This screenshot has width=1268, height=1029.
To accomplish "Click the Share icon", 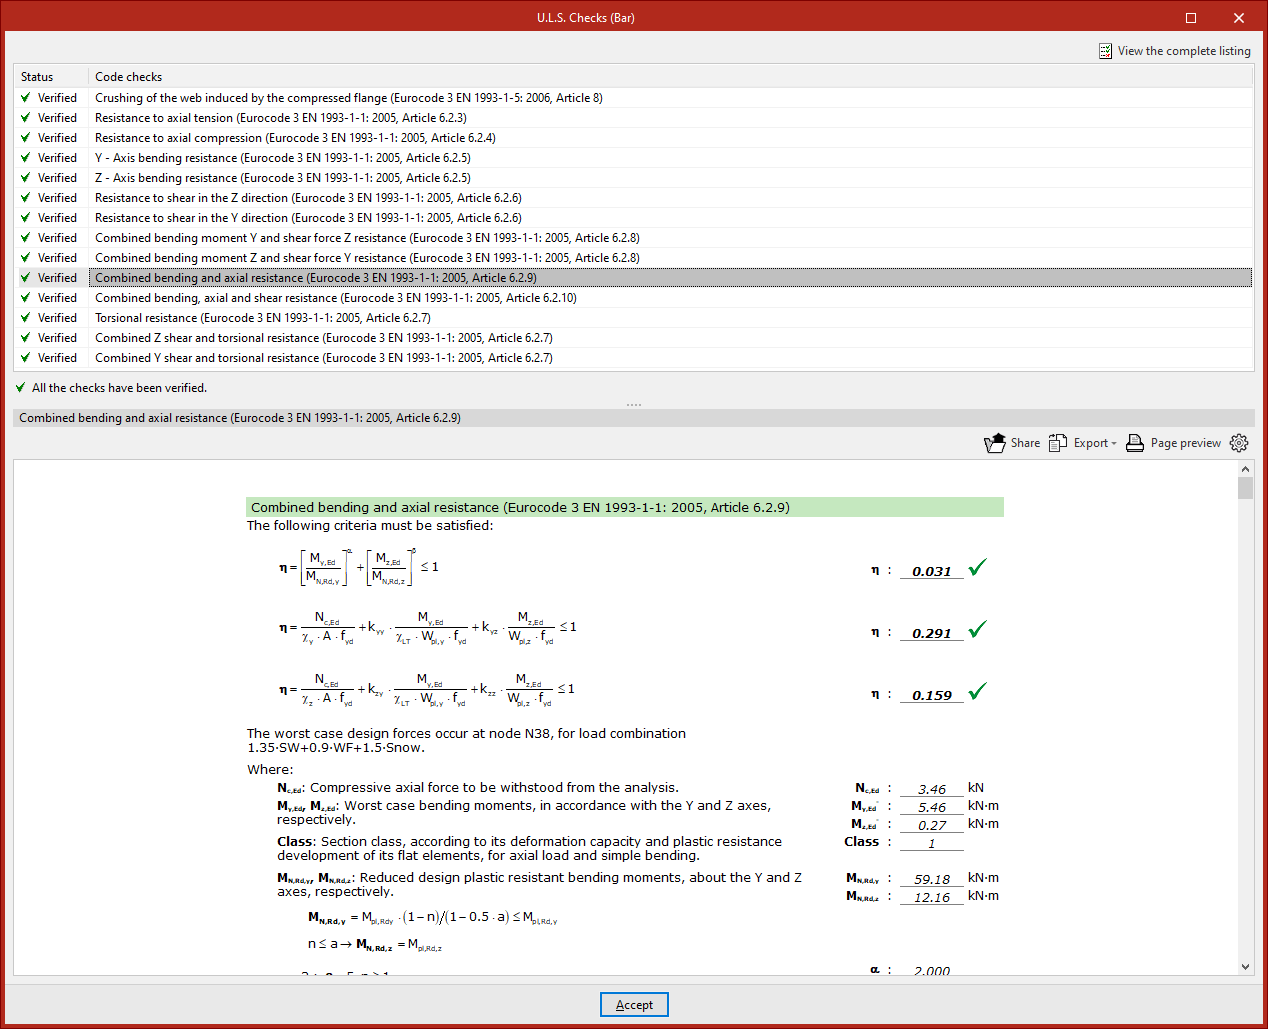I will pyautogui.click(x=995, y=443).
